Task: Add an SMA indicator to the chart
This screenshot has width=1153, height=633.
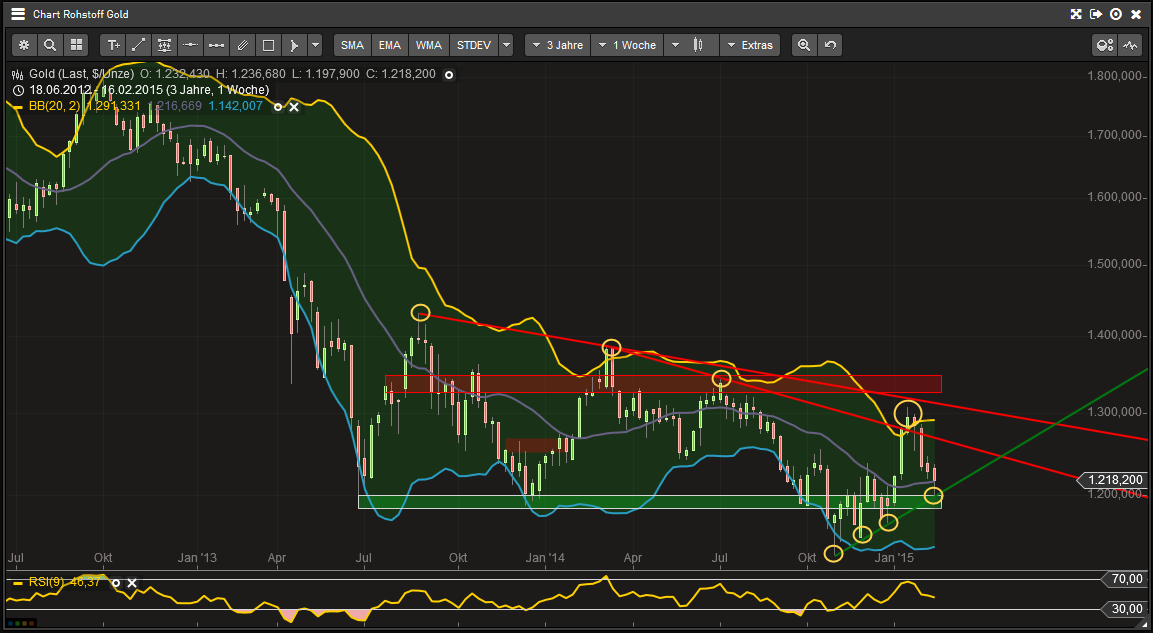Action: [x=351, y=45]
